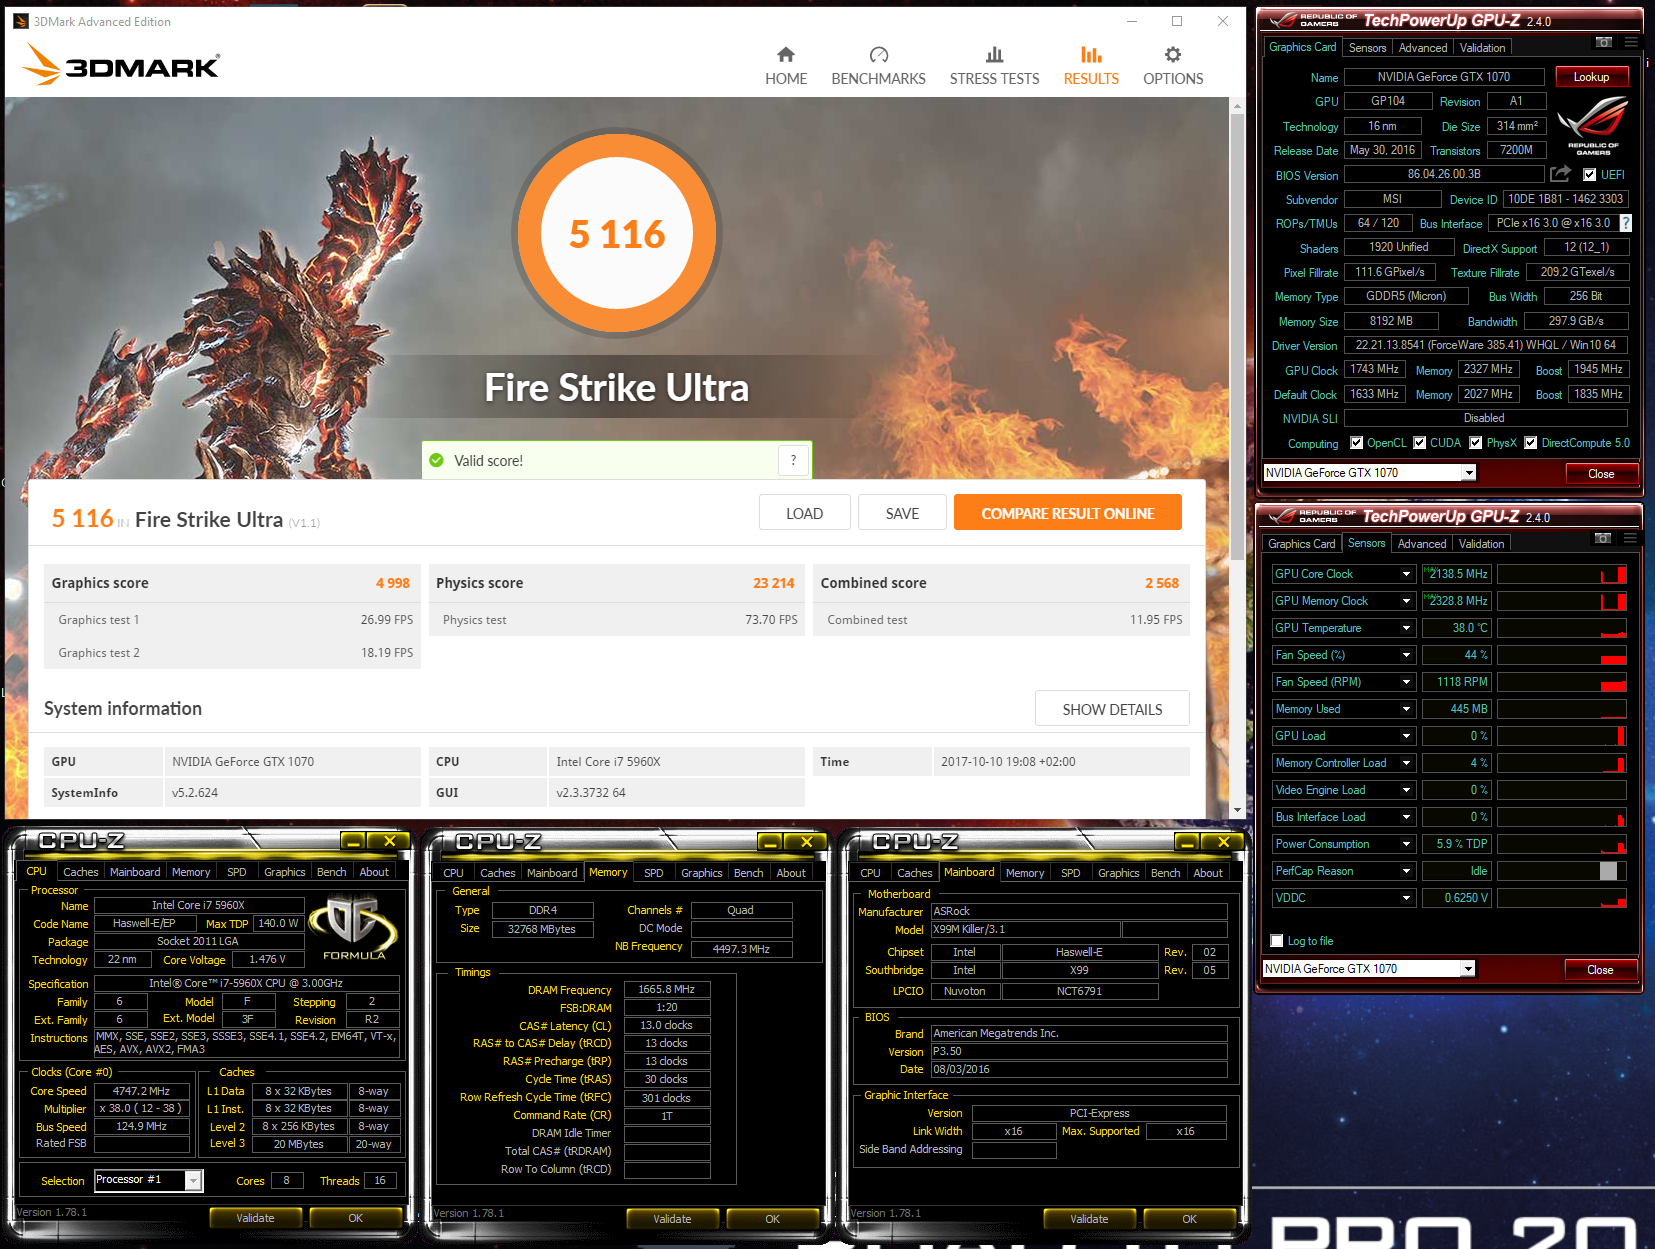Click Close in lower GPU-Z Sensors window
Screen dimensions: 1655x1249
point(1600,970)
